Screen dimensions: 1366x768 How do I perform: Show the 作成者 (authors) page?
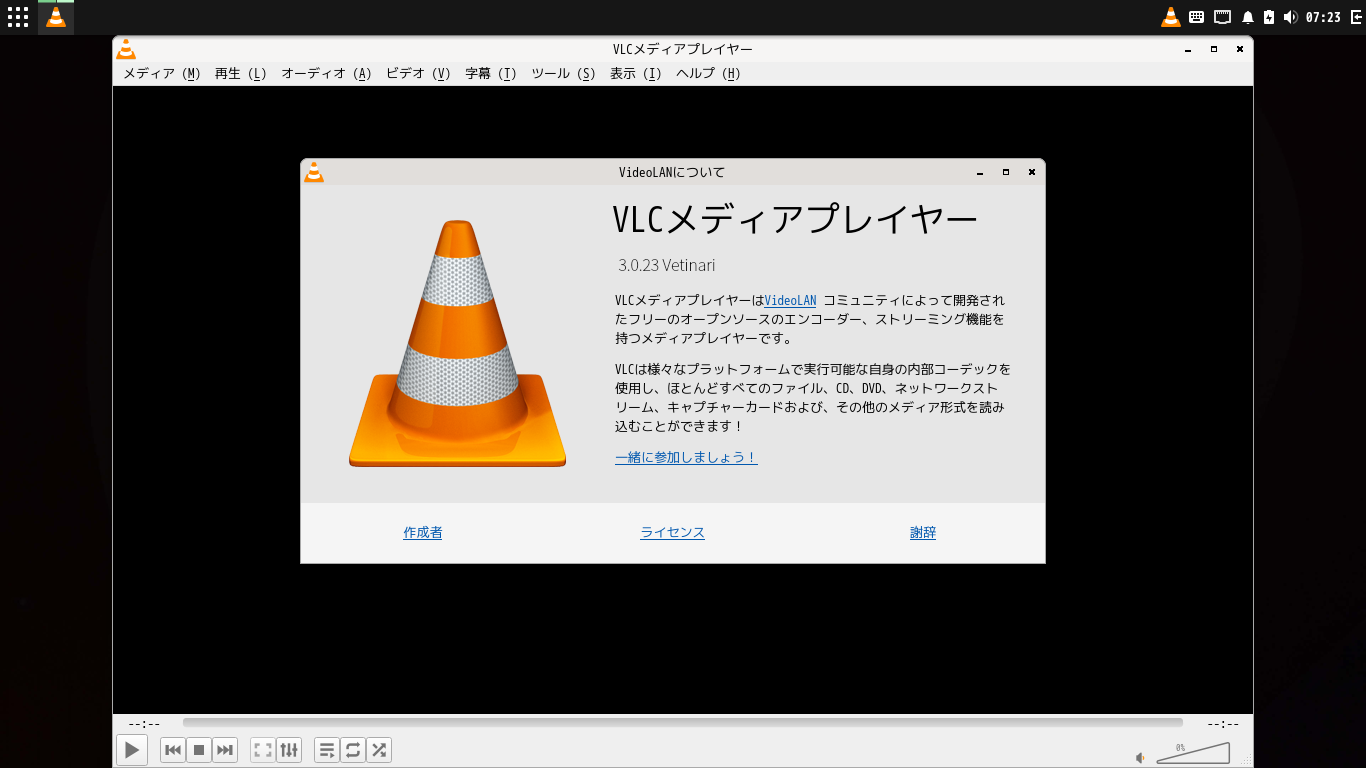coord(423,533)
